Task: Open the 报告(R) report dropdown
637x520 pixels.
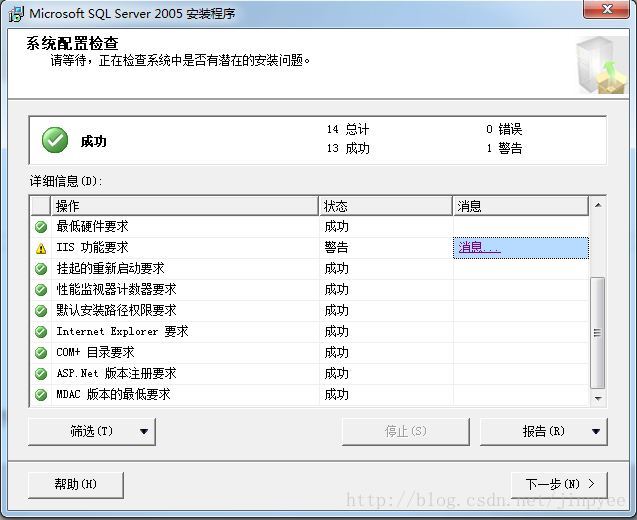Action: (544, 431)
